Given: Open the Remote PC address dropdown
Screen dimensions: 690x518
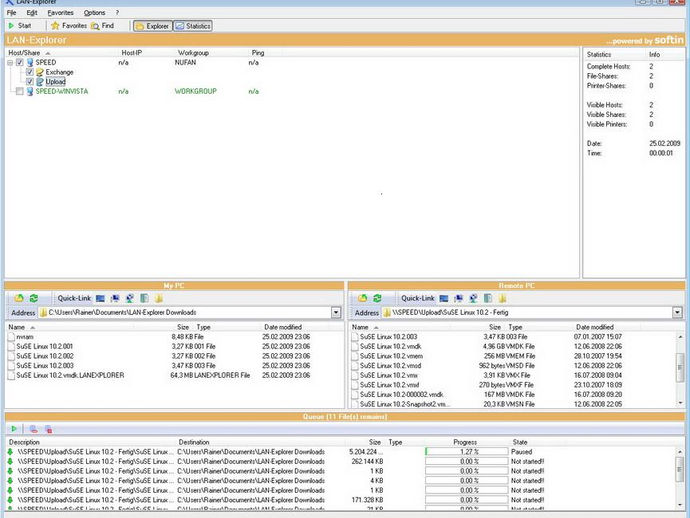Looking at the screenshot, I should (677, 312).
